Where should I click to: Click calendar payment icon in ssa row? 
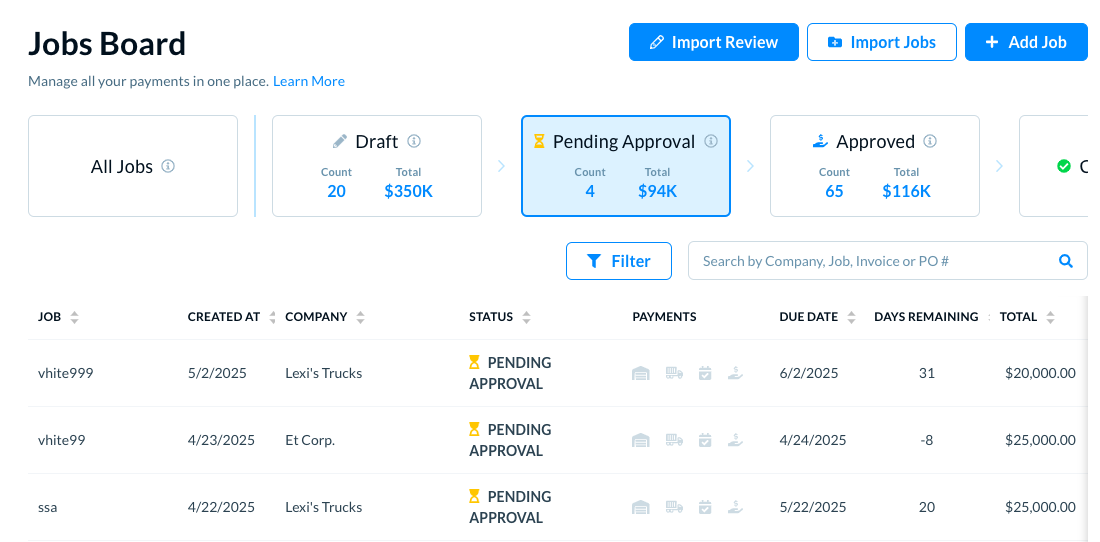705,507
